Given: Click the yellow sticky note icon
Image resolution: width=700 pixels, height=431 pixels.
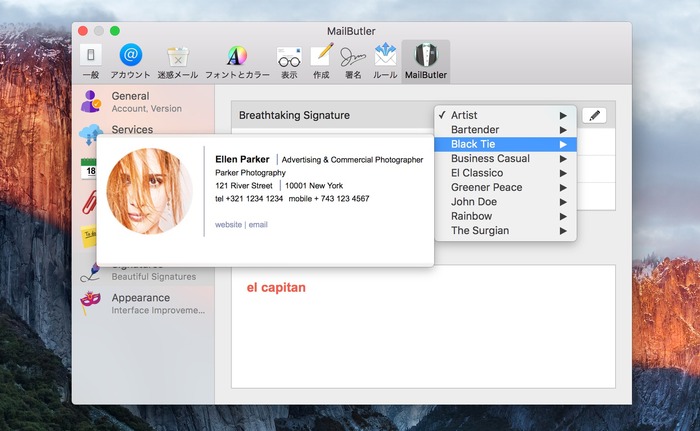Looking at the screenshot, I should (x=88, y=236).
